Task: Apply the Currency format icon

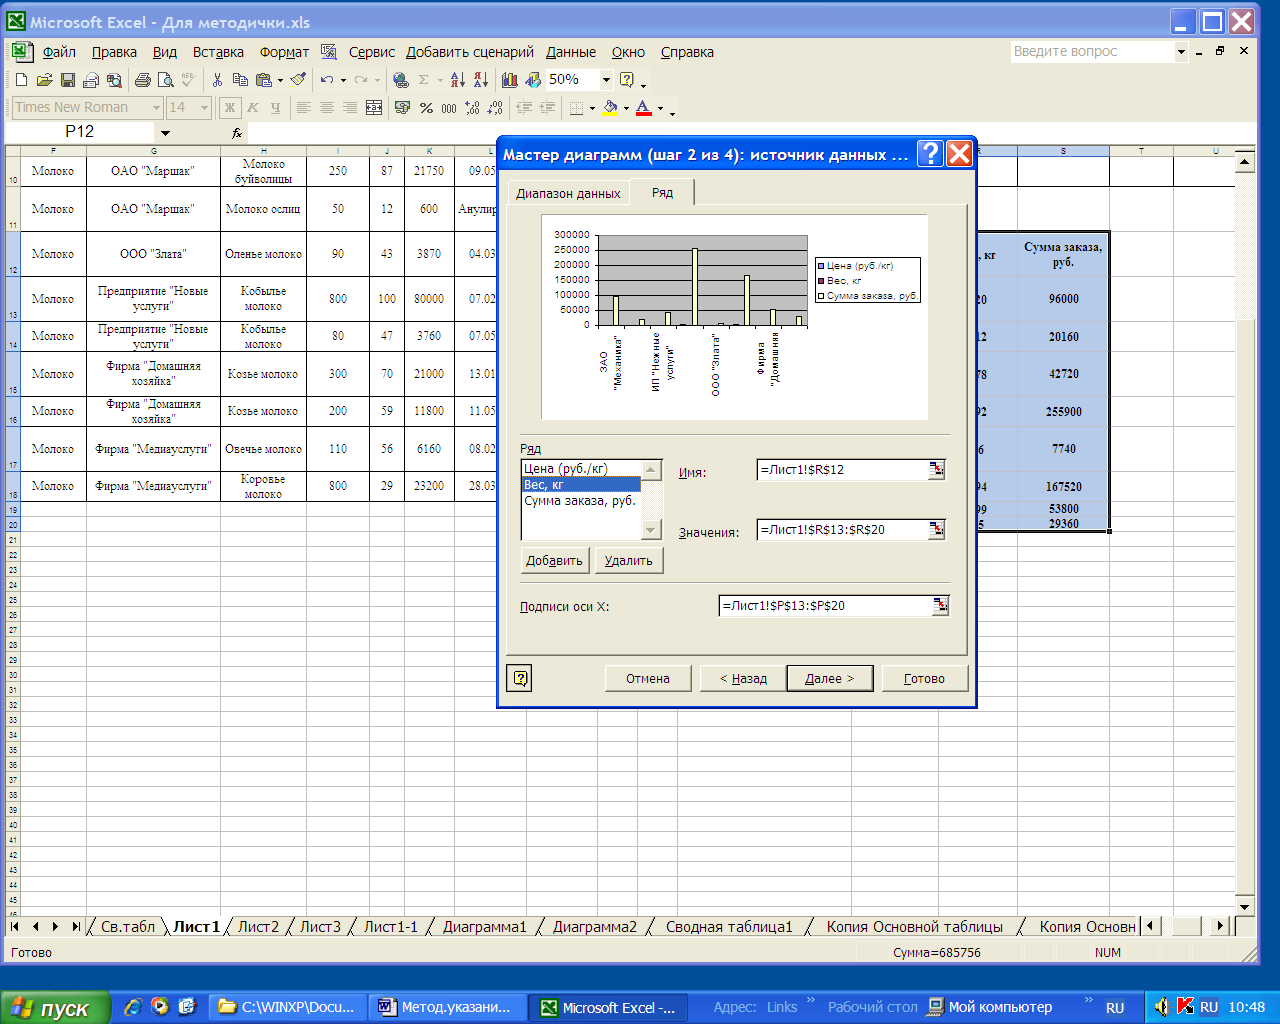Action: click(402, 107)
